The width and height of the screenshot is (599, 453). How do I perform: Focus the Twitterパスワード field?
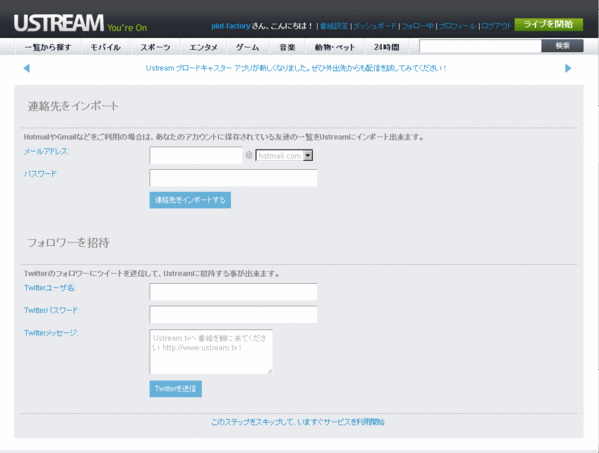click(x=233, y=314)
